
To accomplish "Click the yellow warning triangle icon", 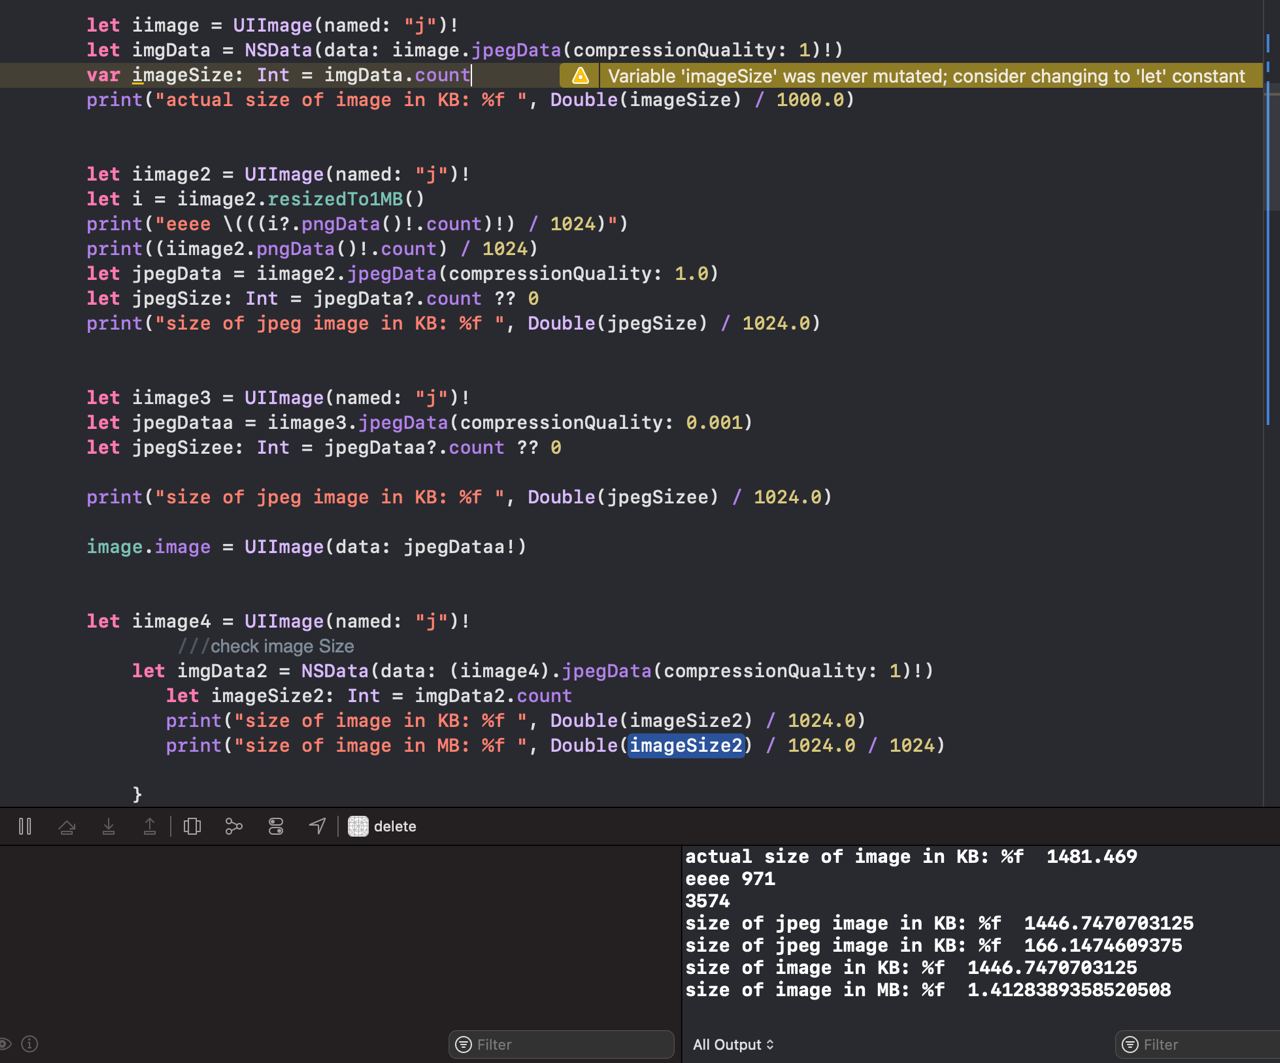I will click(580, 76).
